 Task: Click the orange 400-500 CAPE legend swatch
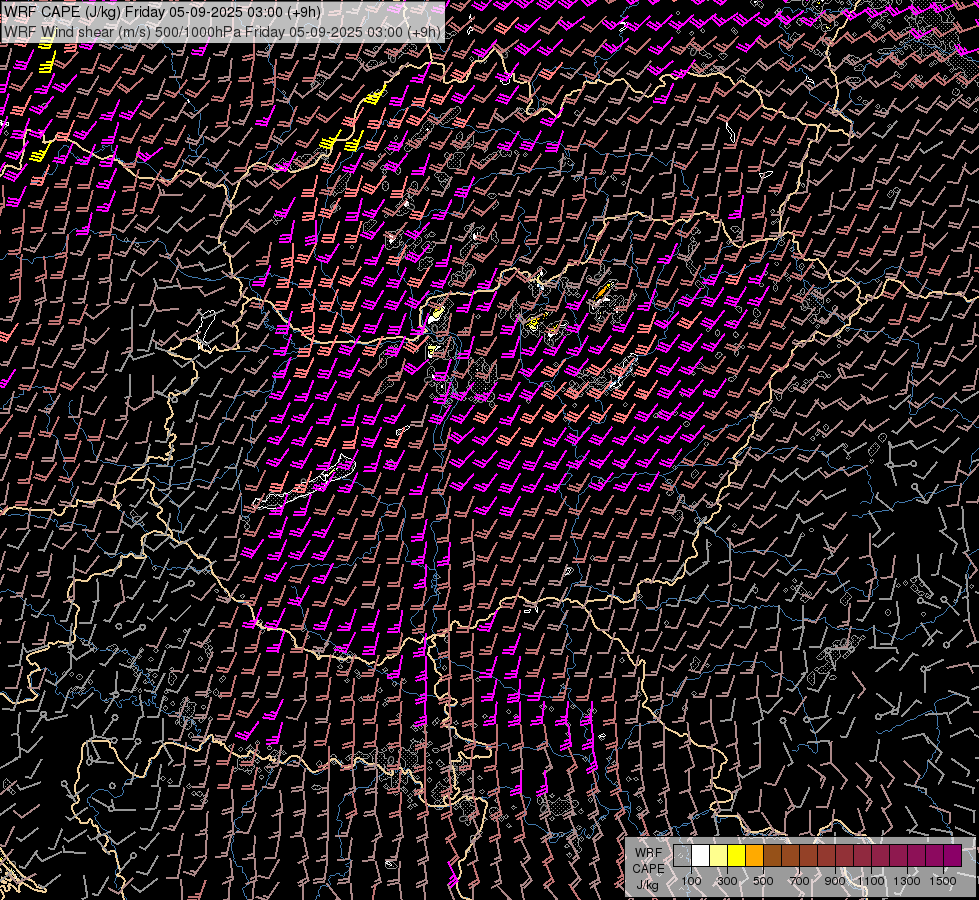pos(754,856)
